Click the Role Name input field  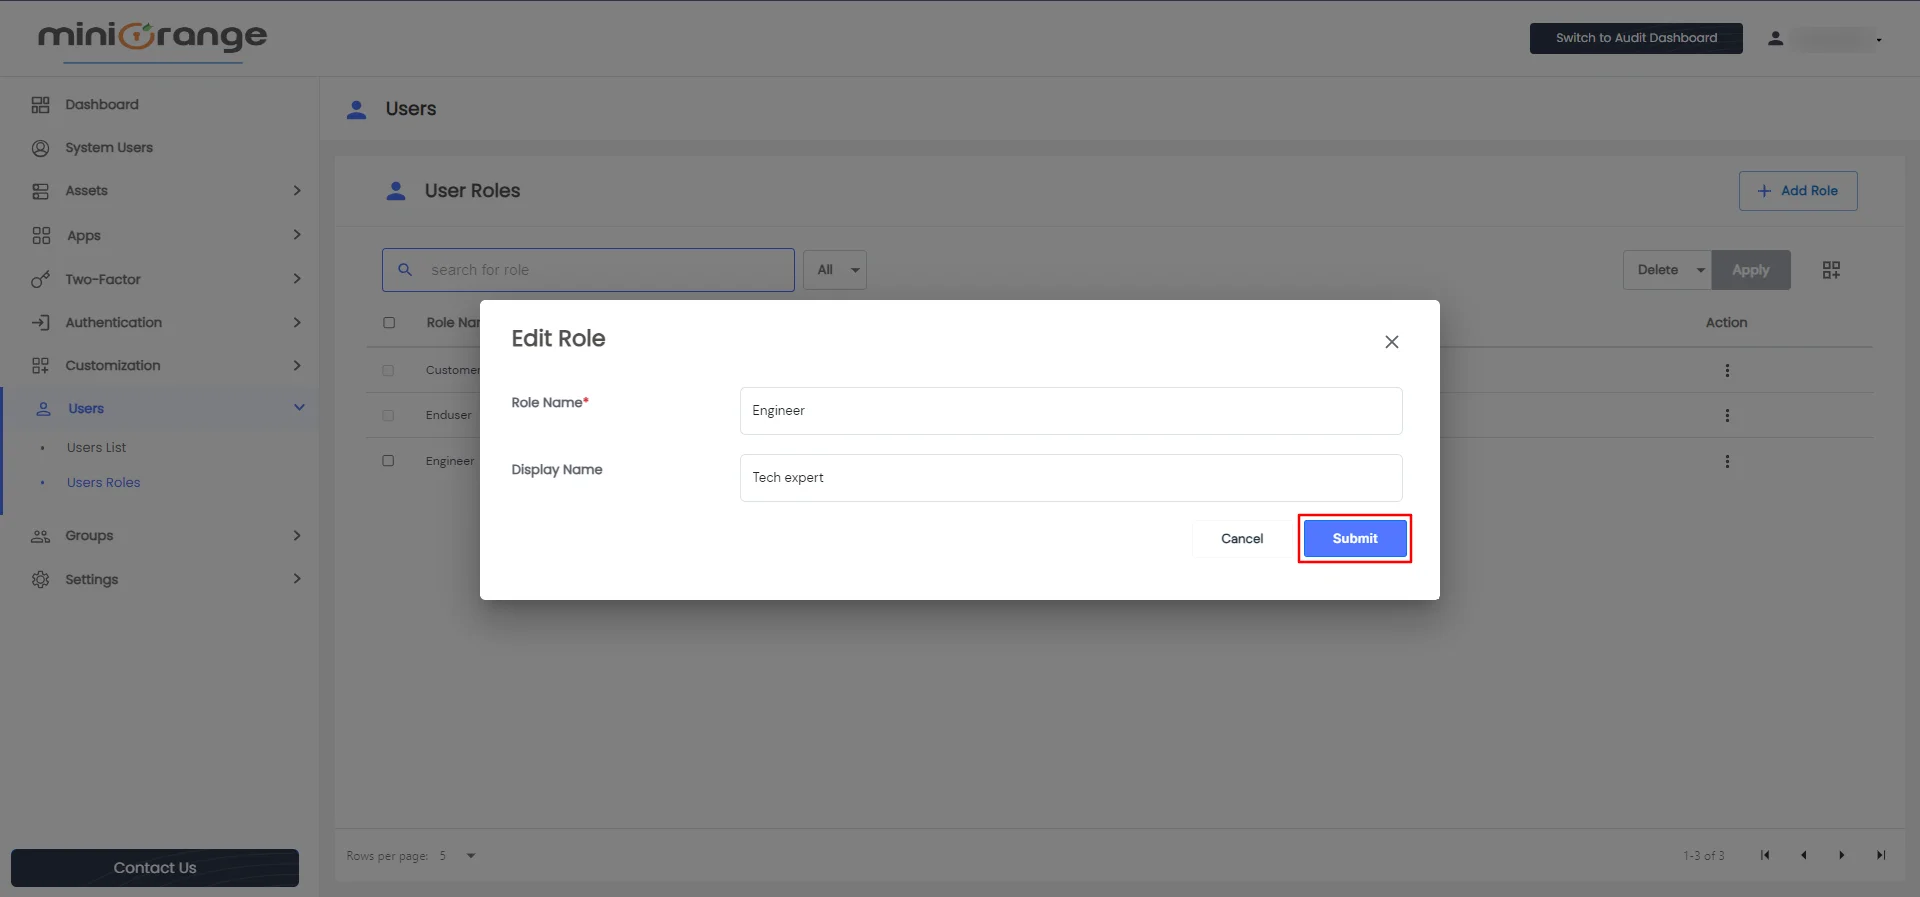(x=1071, y=411)
